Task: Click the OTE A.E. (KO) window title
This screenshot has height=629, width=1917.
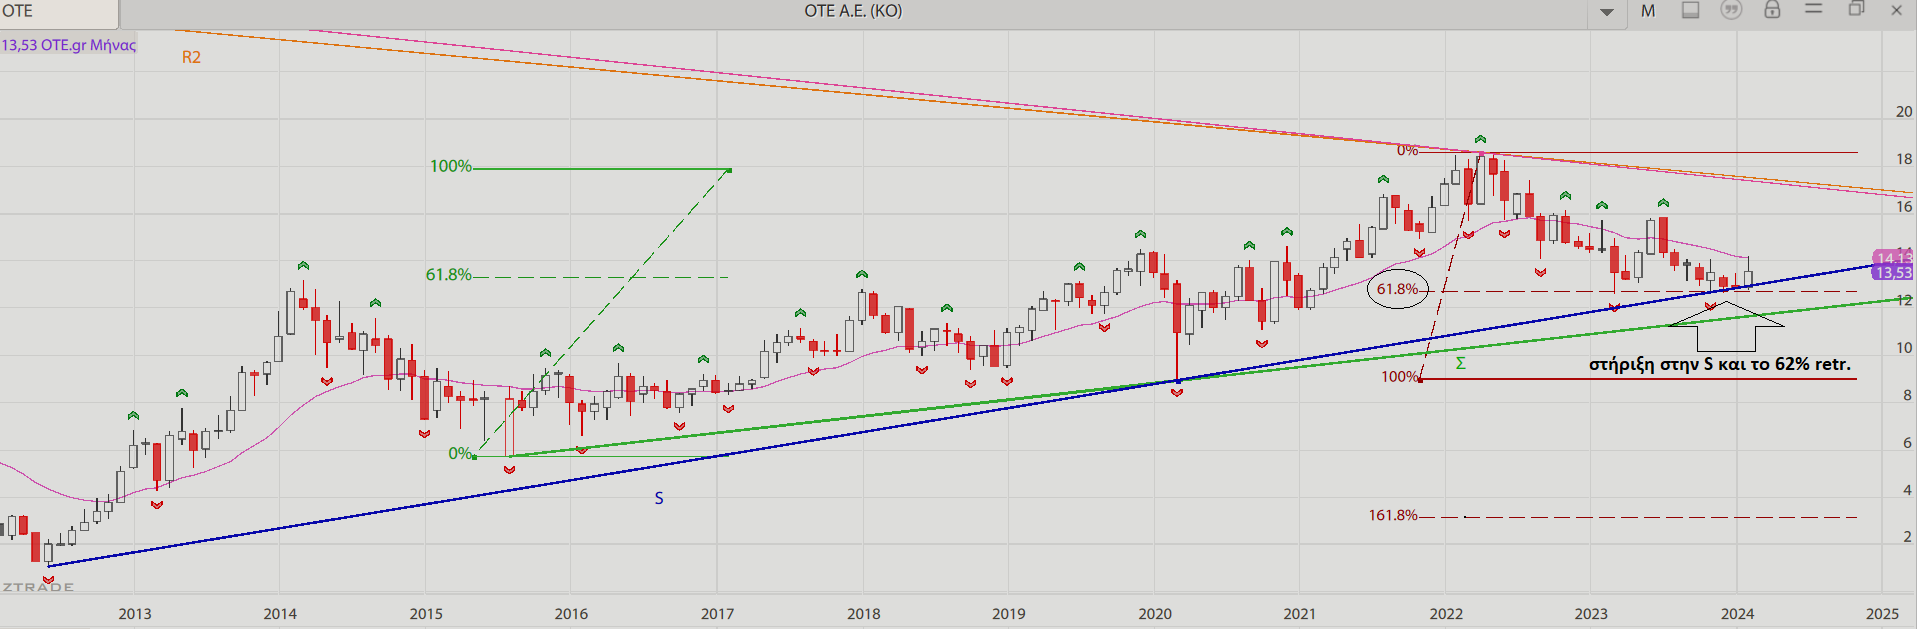Action: [x=853, y=11]
